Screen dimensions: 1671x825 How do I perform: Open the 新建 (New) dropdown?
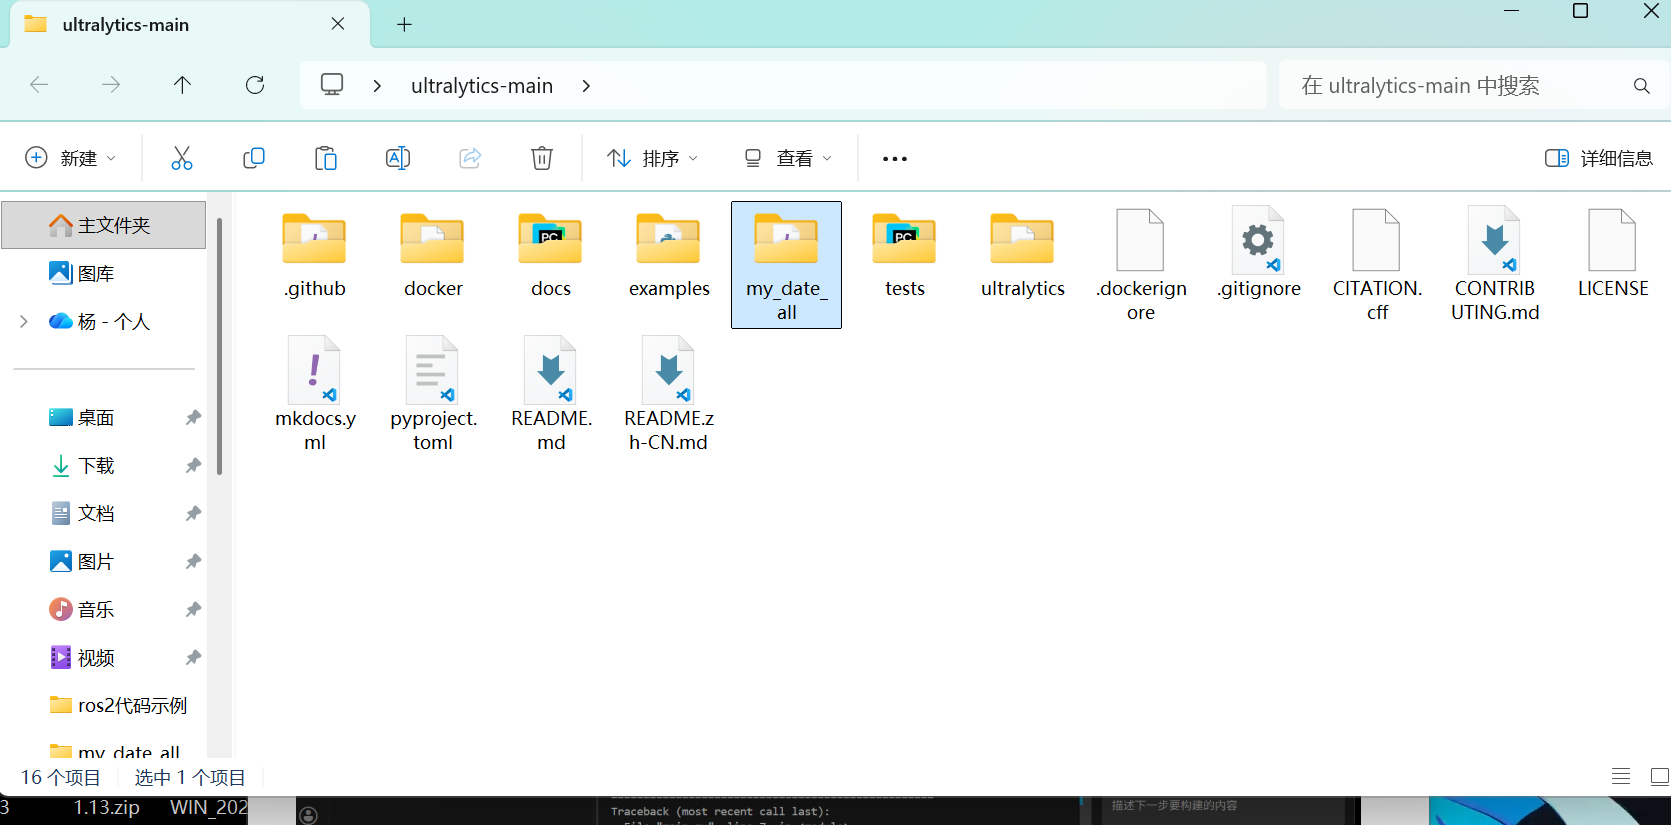pos(70,158)
